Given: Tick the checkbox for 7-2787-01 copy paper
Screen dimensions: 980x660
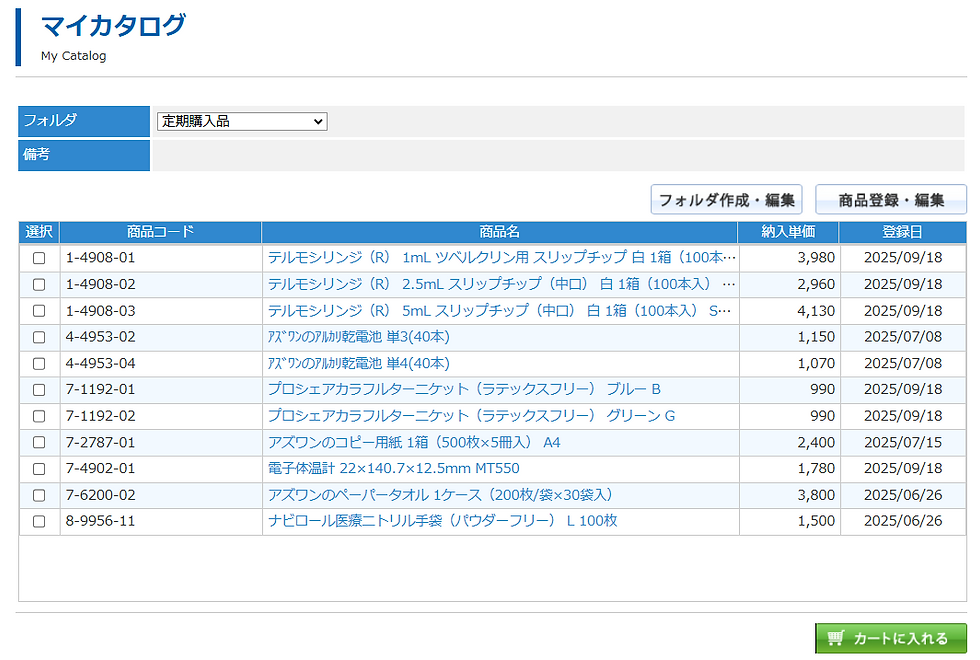Looking at the screenshot, I should (39, 442).
